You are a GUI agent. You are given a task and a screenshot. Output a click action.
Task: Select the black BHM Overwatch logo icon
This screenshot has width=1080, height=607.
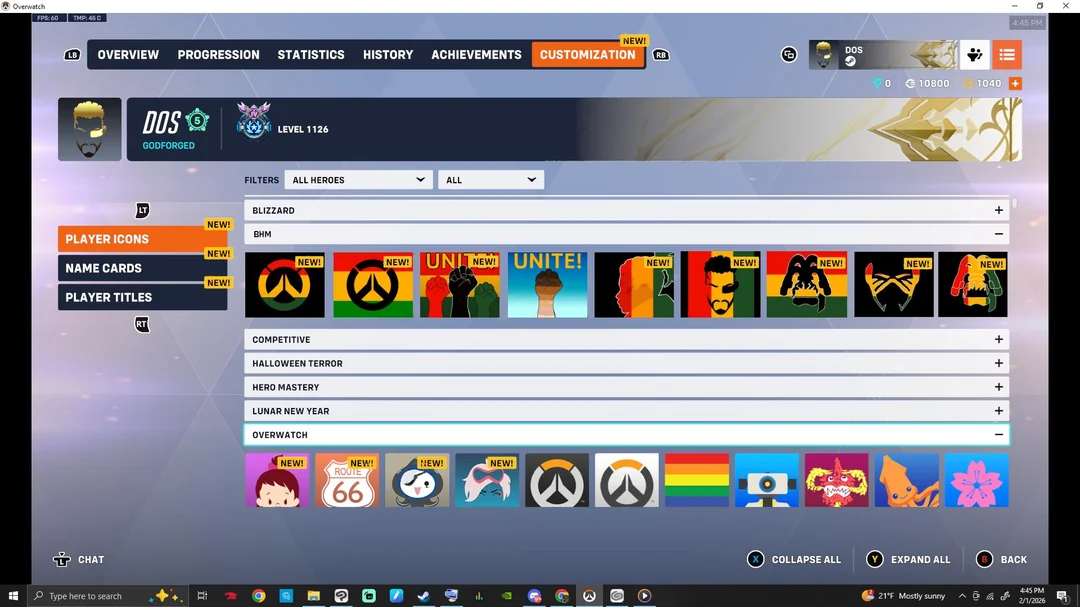tap(284, 285)
